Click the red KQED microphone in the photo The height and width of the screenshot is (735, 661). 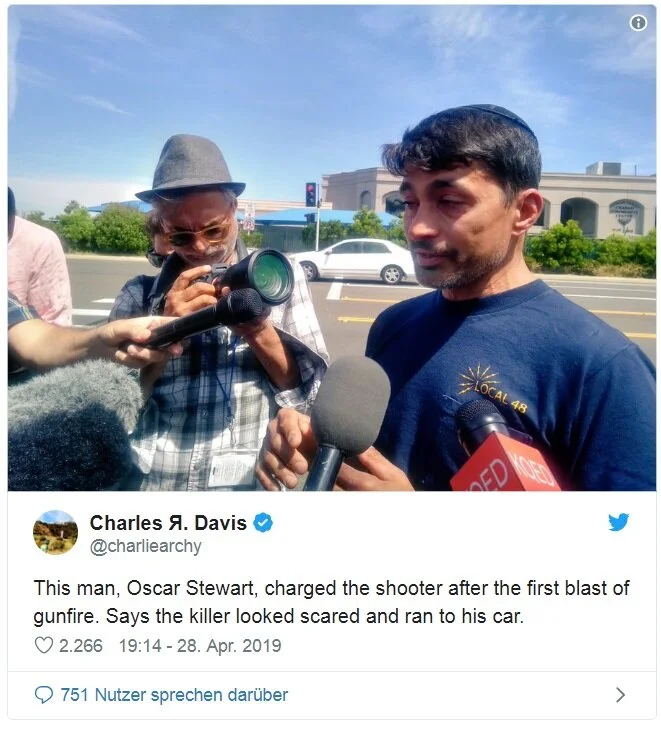point(504,448)
